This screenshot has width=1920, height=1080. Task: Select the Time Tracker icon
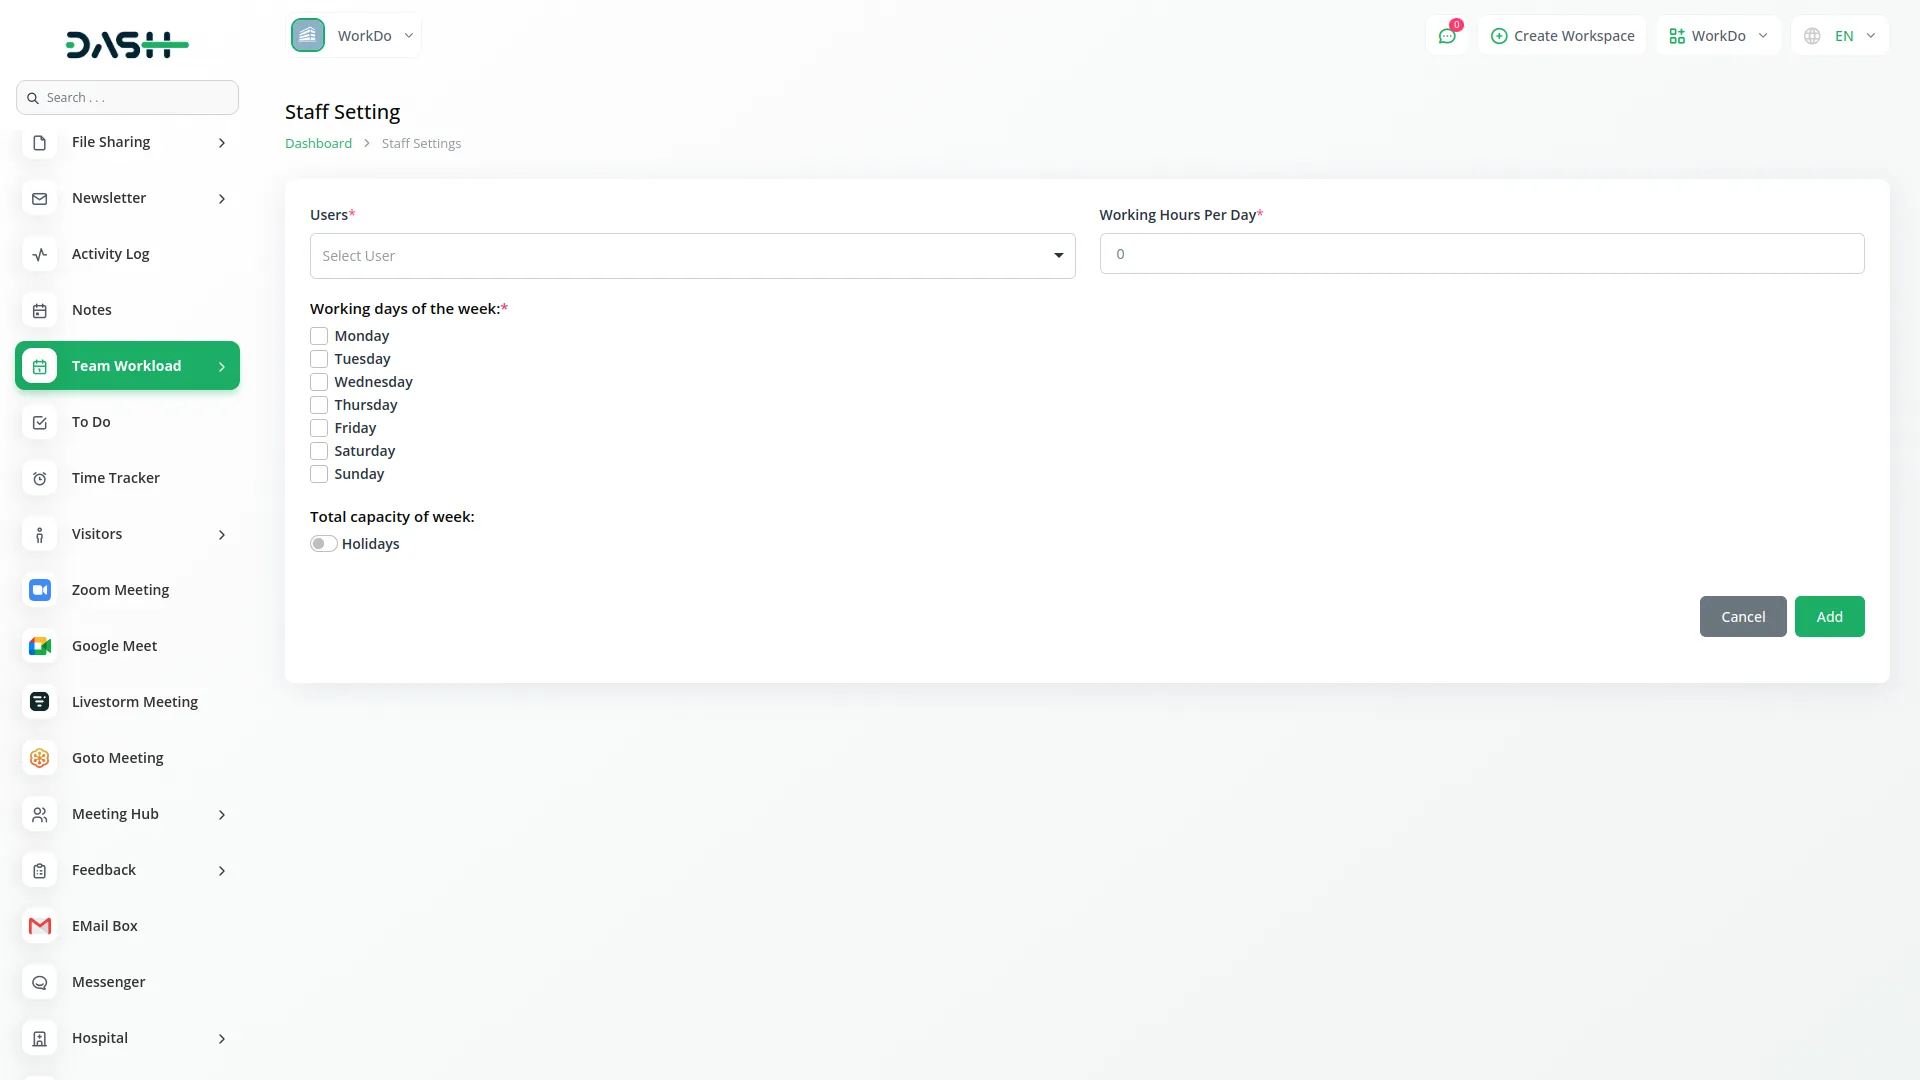pos(39,478)
